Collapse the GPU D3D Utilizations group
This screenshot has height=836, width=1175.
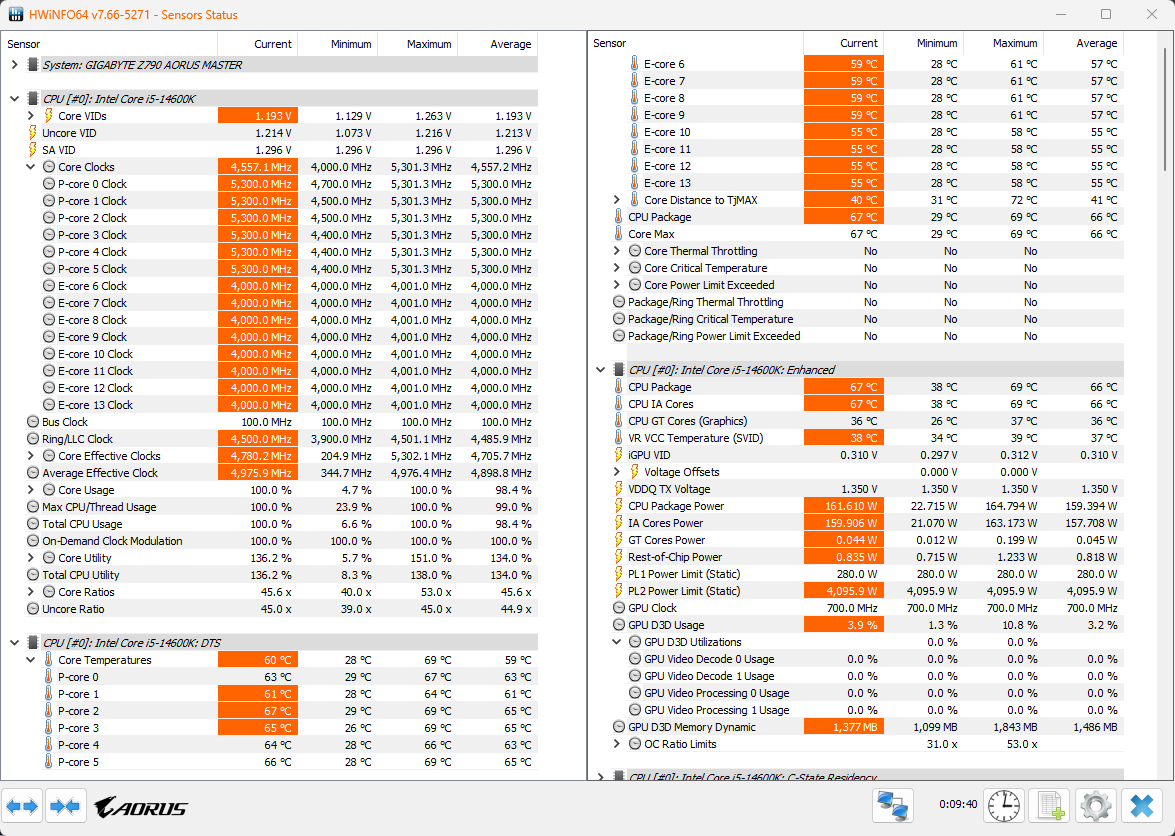[x=617, y=642]
